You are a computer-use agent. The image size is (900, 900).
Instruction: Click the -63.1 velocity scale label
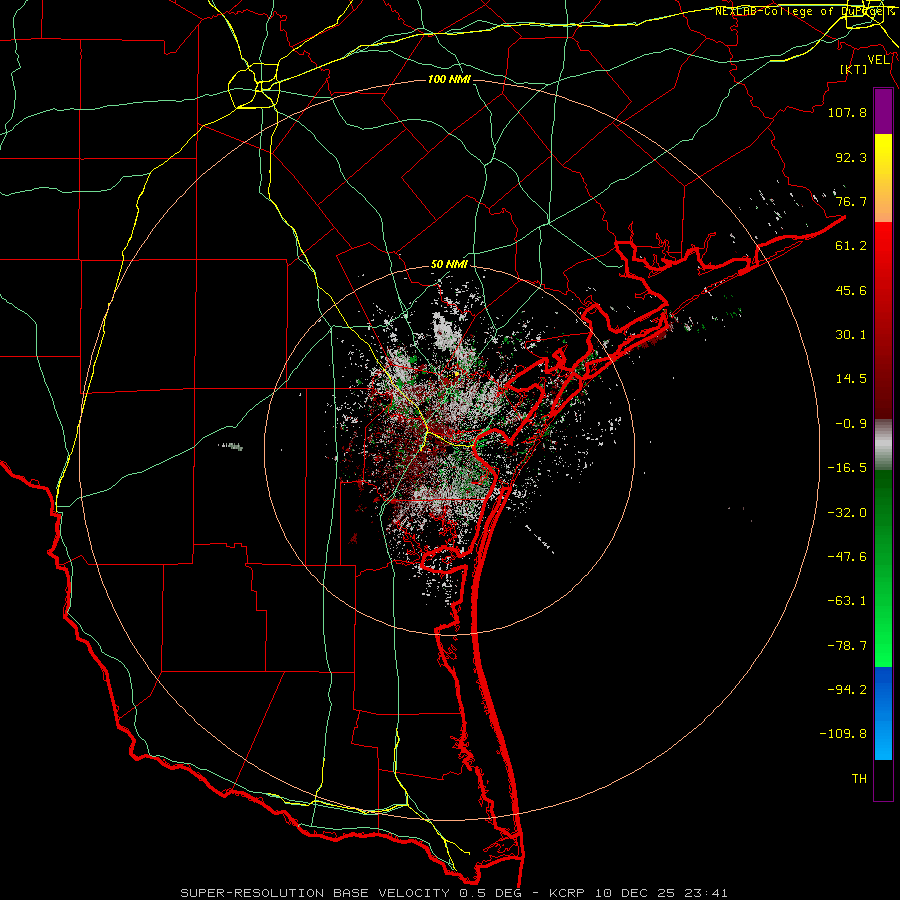(847, 601)
